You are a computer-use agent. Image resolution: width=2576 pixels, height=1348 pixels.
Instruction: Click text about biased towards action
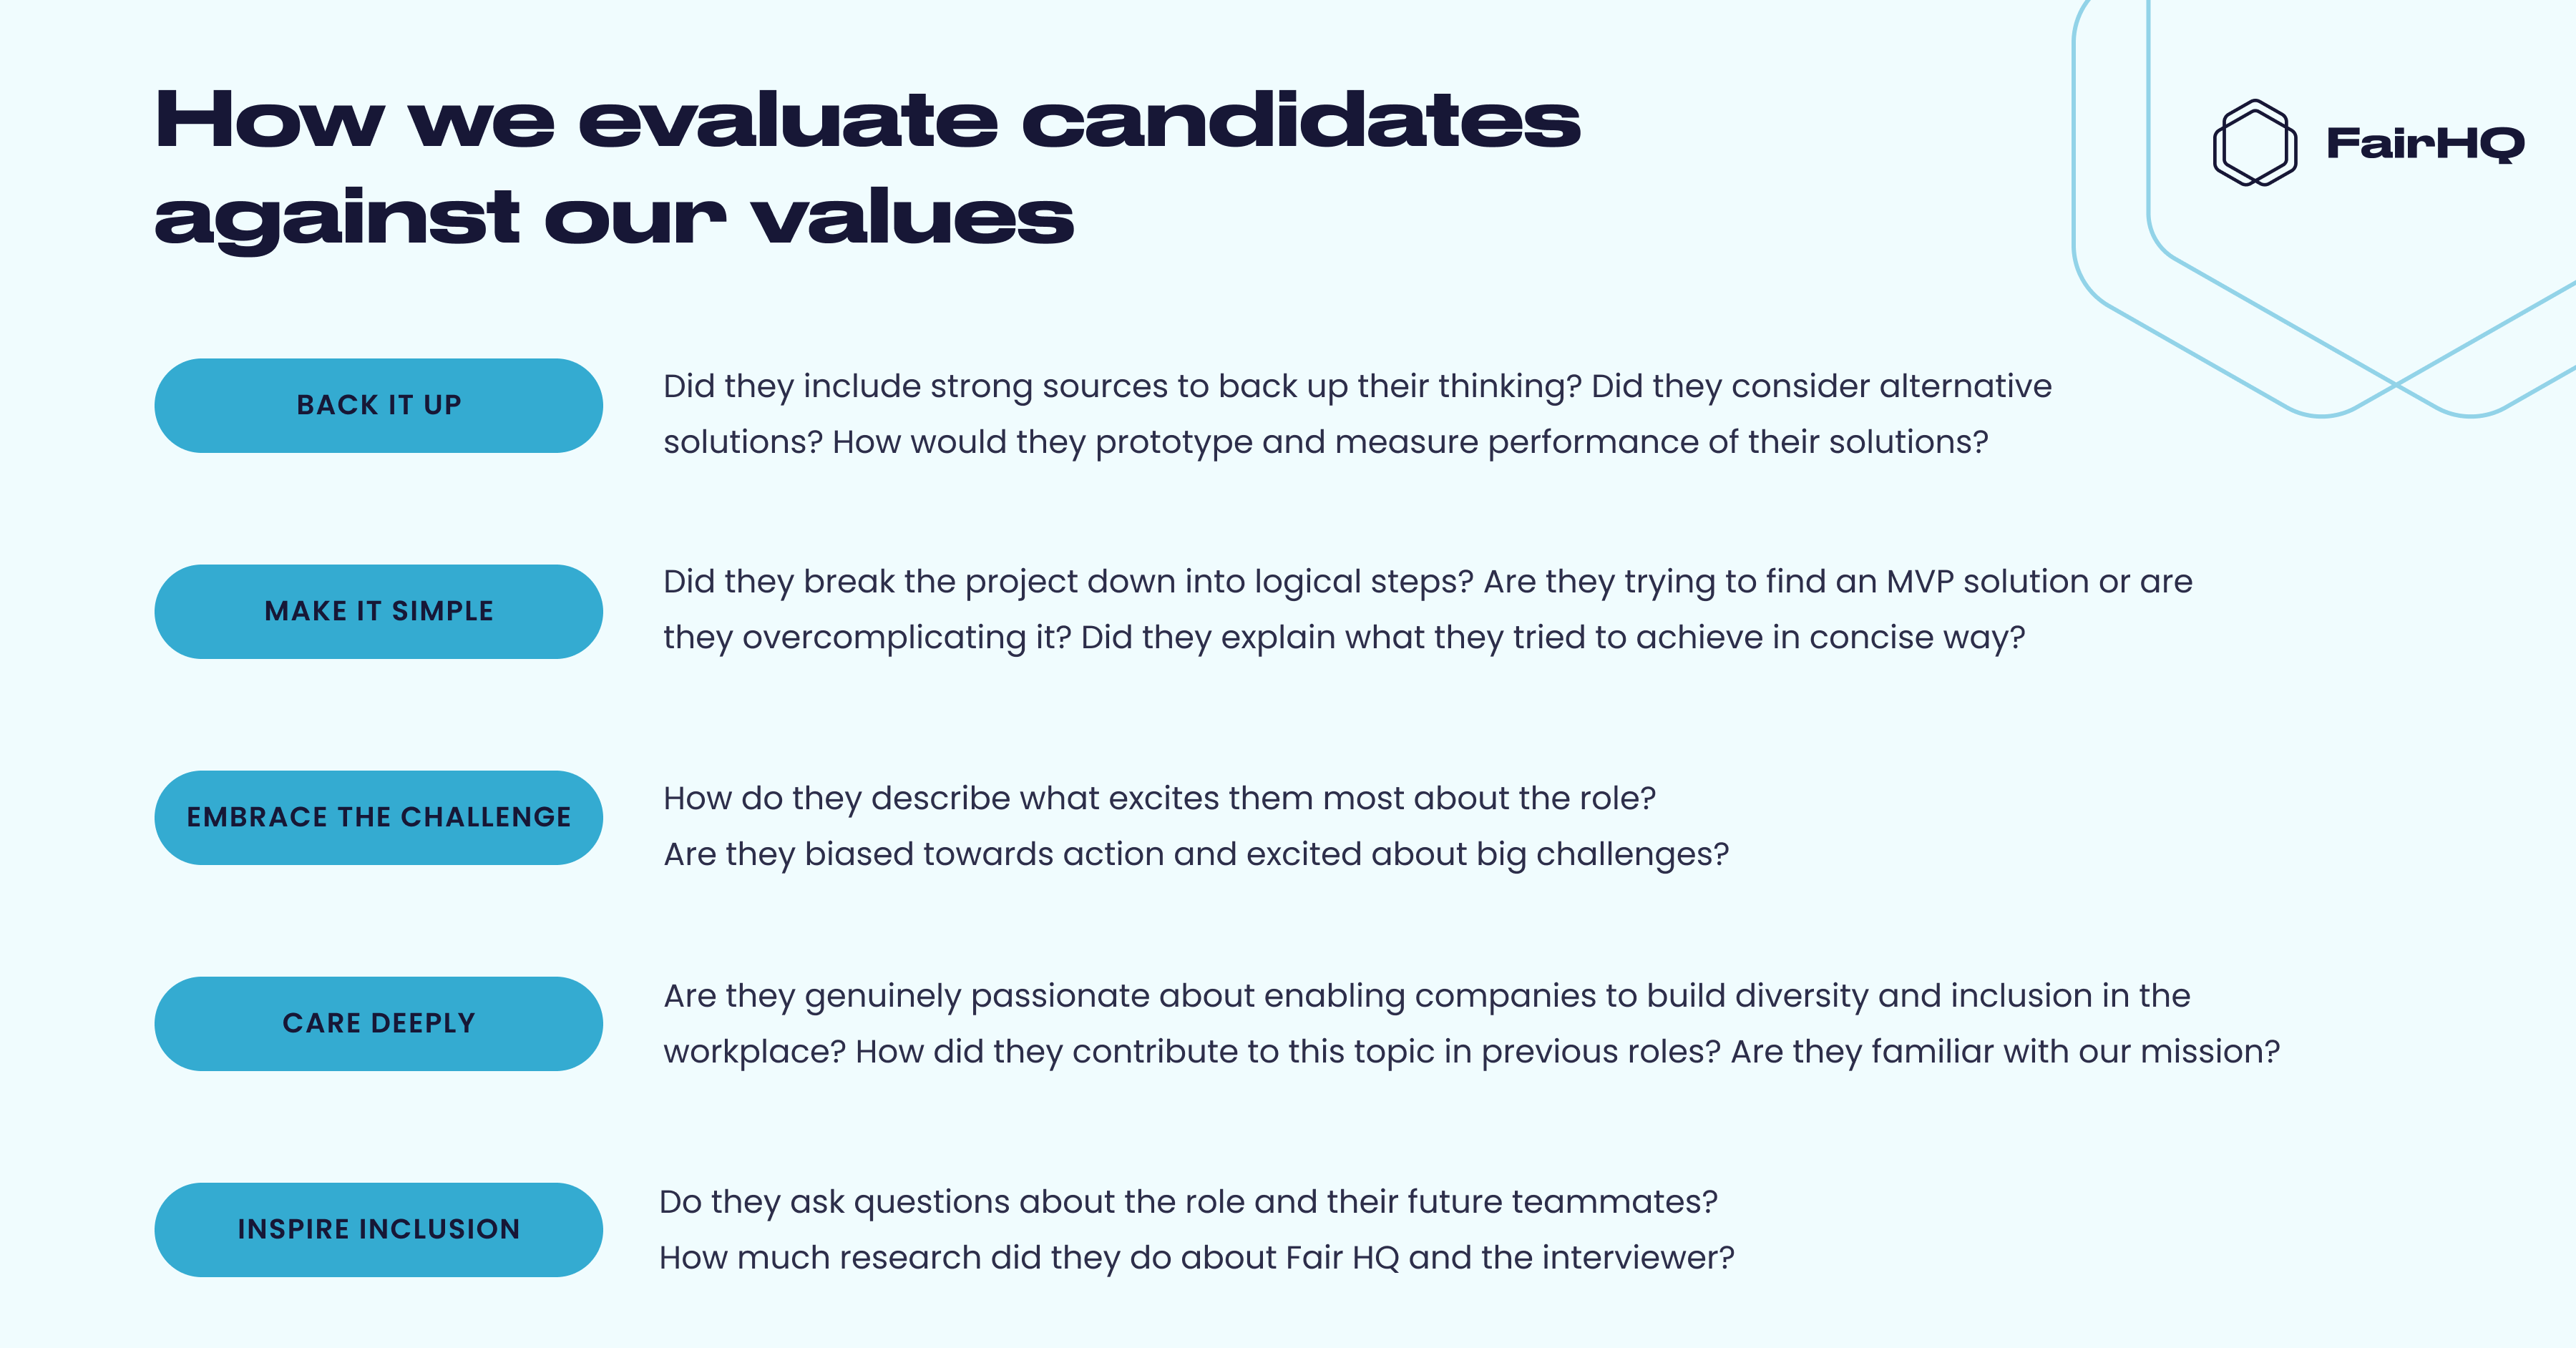(x=1196, y=854)
